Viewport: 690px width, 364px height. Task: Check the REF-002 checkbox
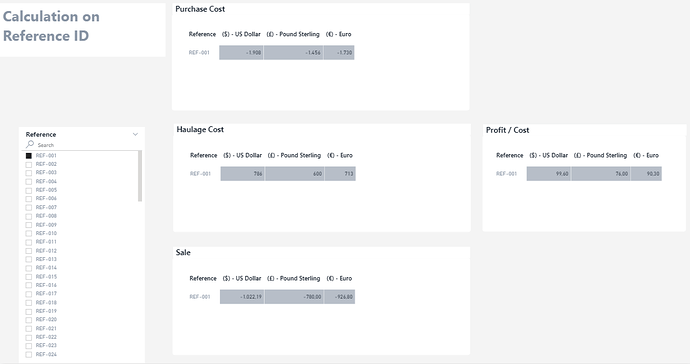[29, 164]
